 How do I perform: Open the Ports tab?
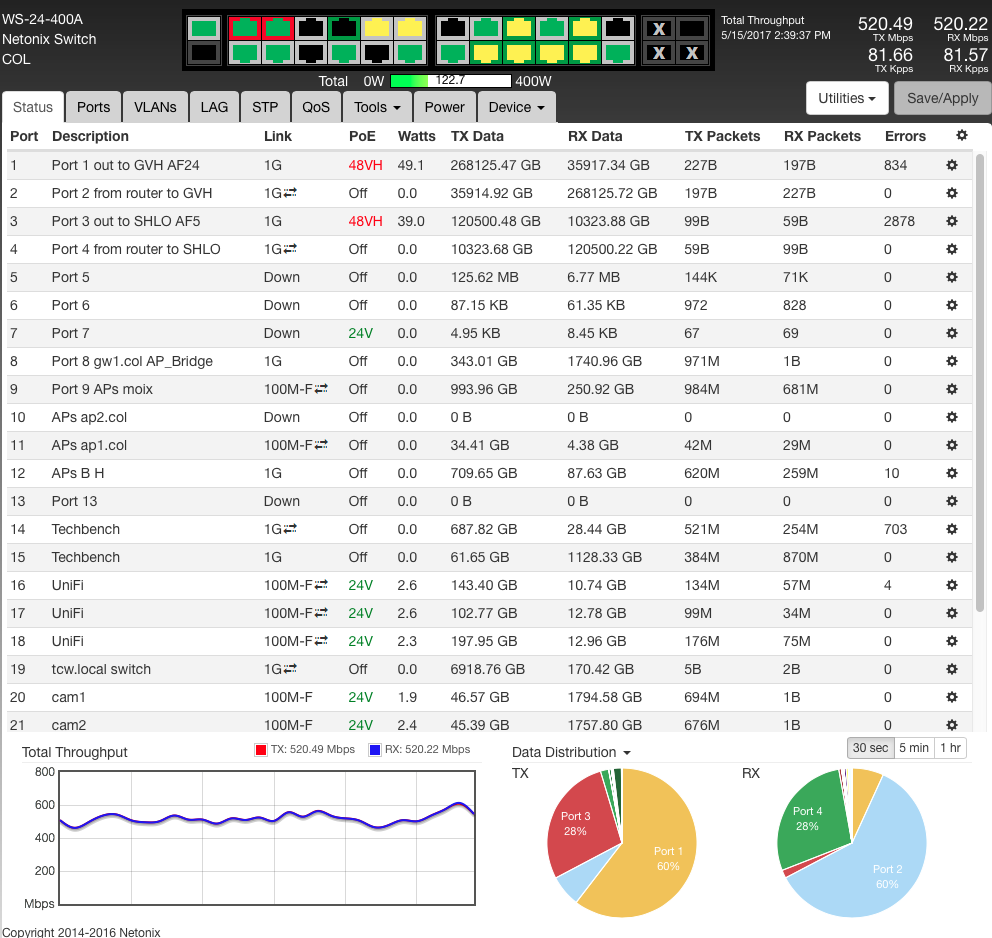click(94, 107)
